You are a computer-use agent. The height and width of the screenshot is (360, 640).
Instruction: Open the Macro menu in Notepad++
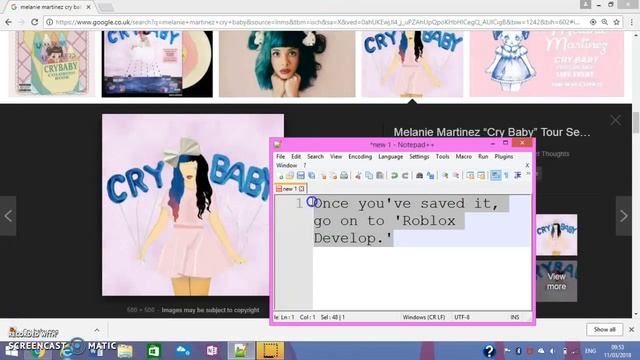(463, 156)
